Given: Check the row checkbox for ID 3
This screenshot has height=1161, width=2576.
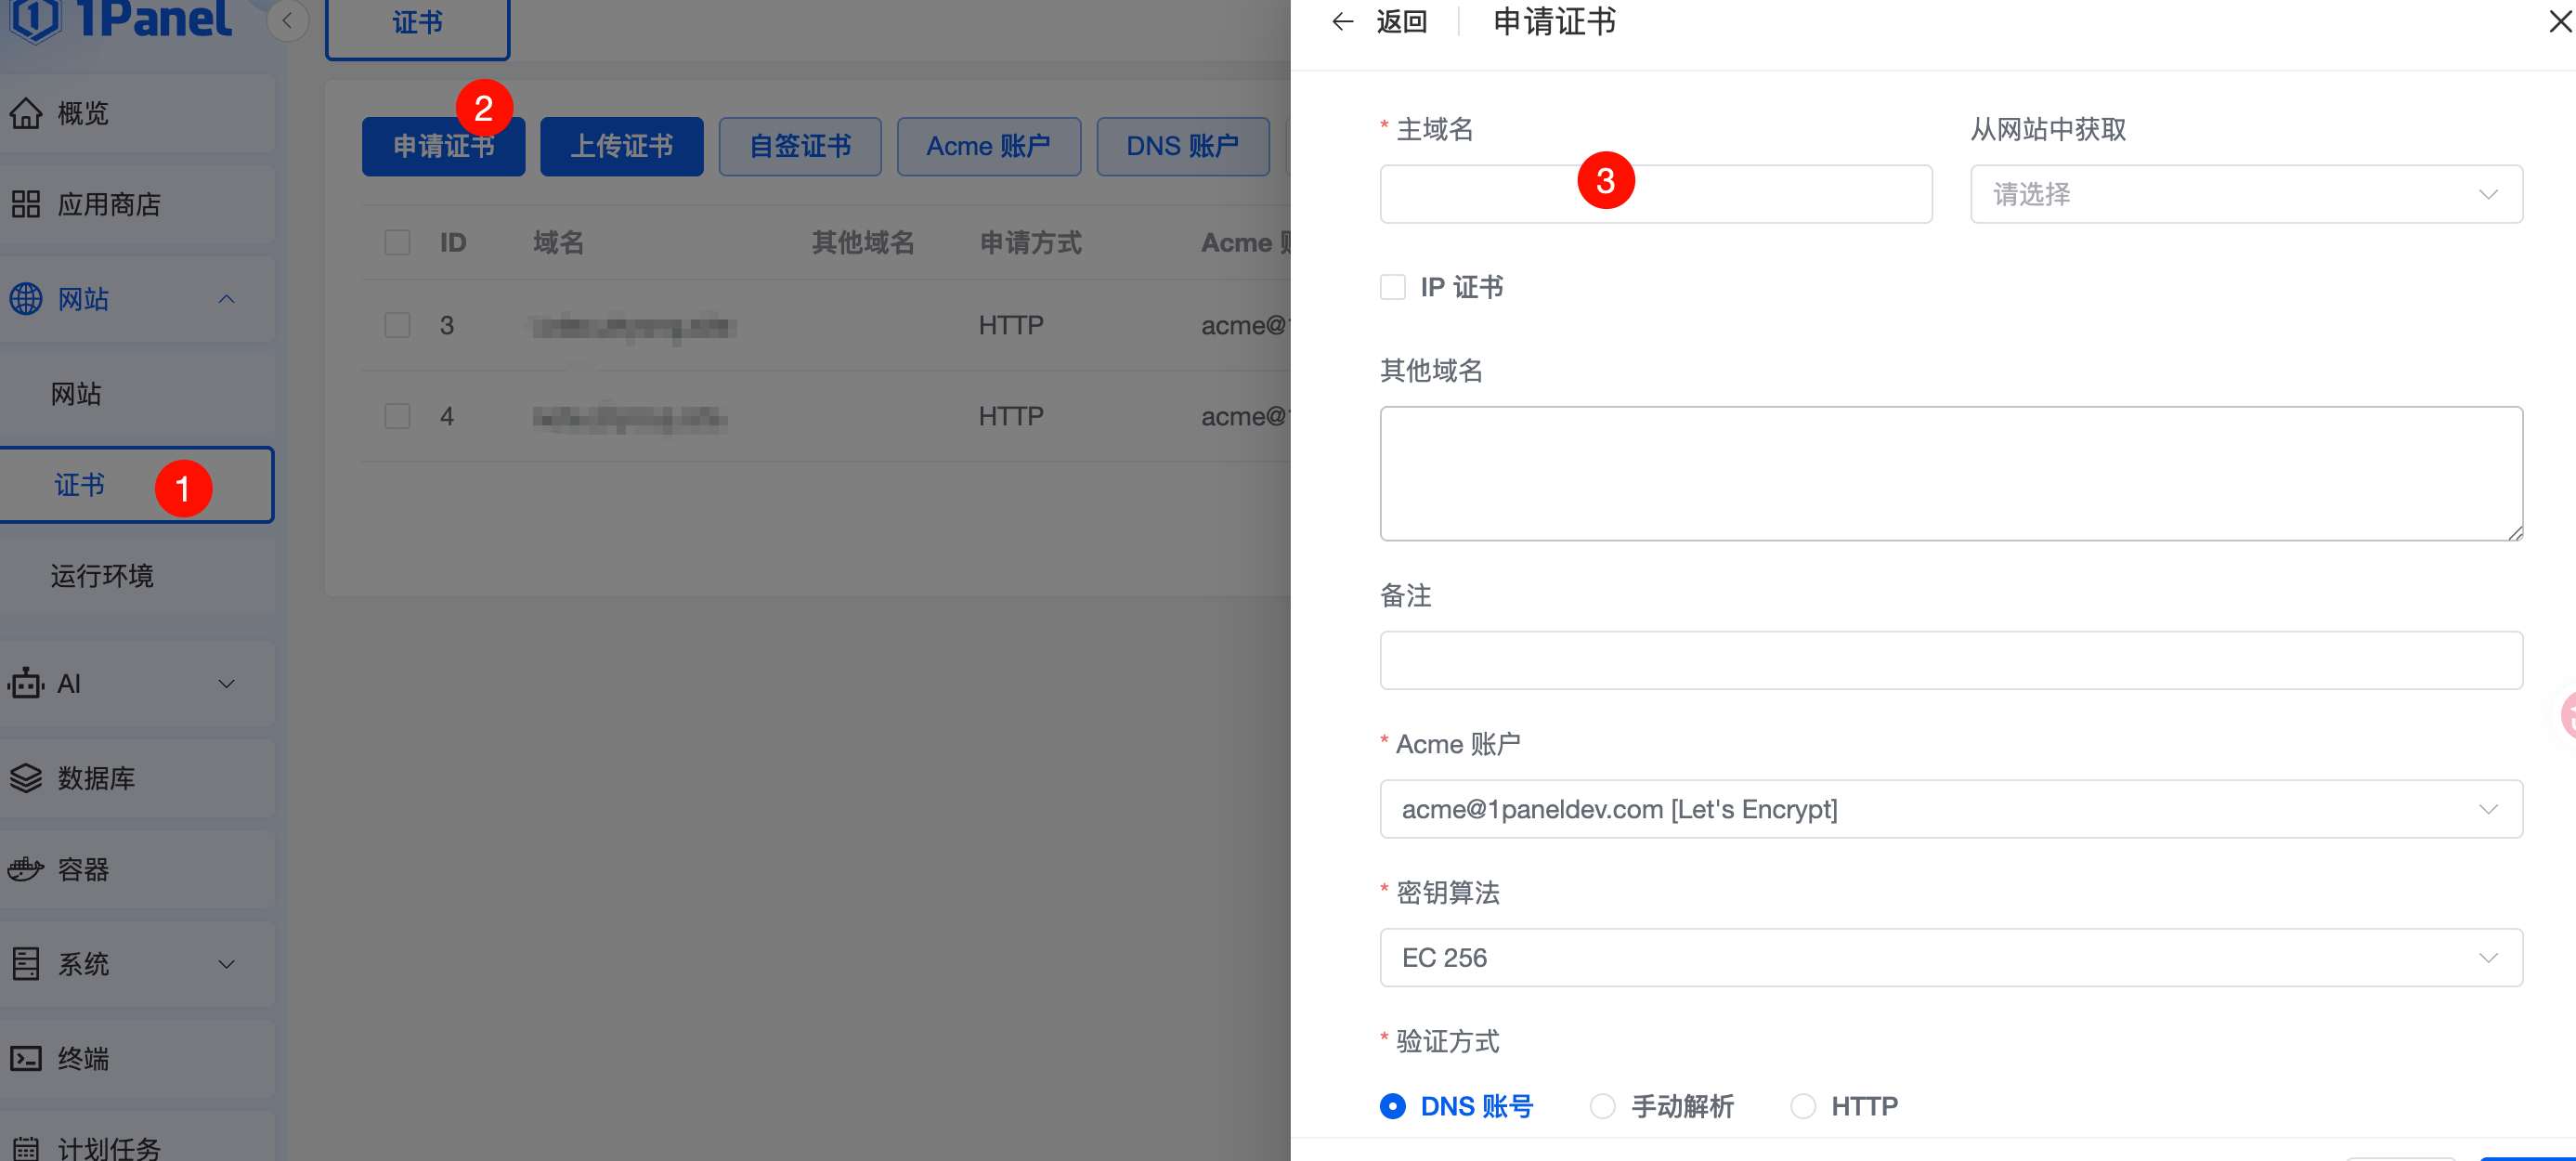Looking at the screenshot, I should tap(397, 325).
